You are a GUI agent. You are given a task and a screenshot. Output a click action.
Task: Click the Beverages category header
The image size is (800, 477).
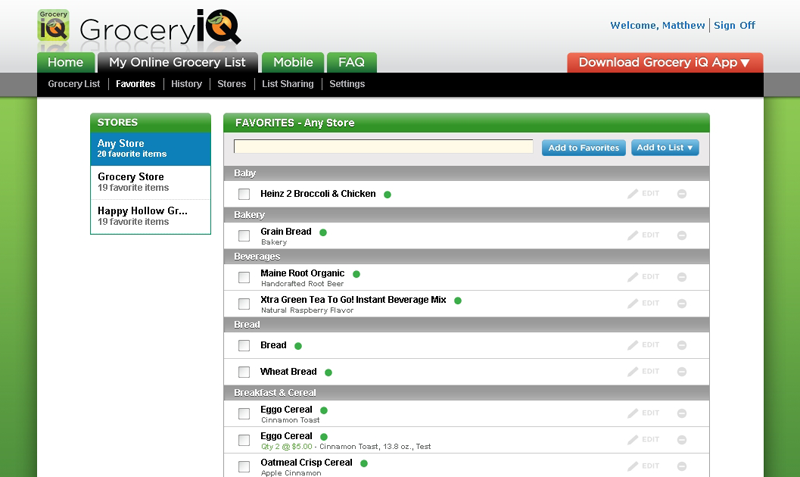pos(466,257)
